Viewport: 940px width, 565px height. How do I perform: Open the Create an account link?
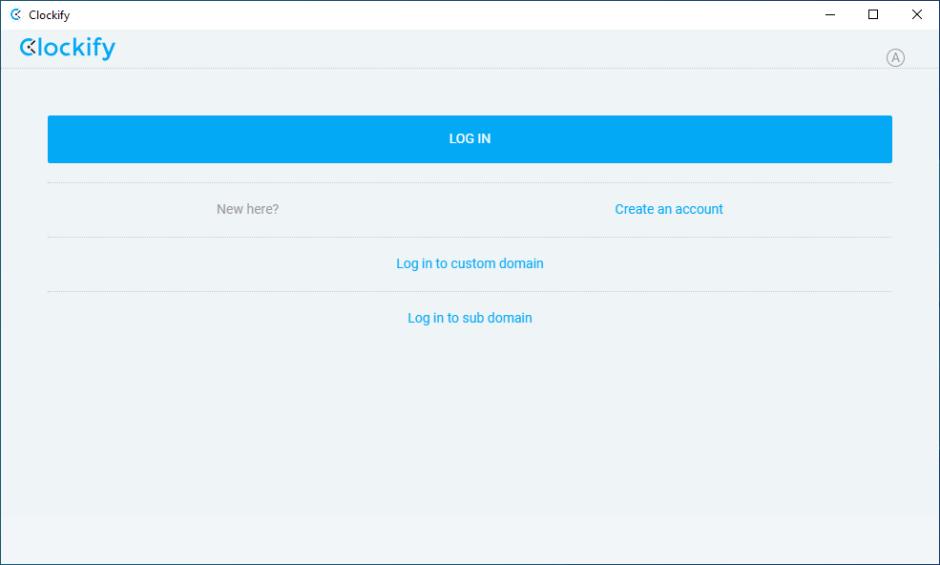pyautogui.click(x=668, y=209)
